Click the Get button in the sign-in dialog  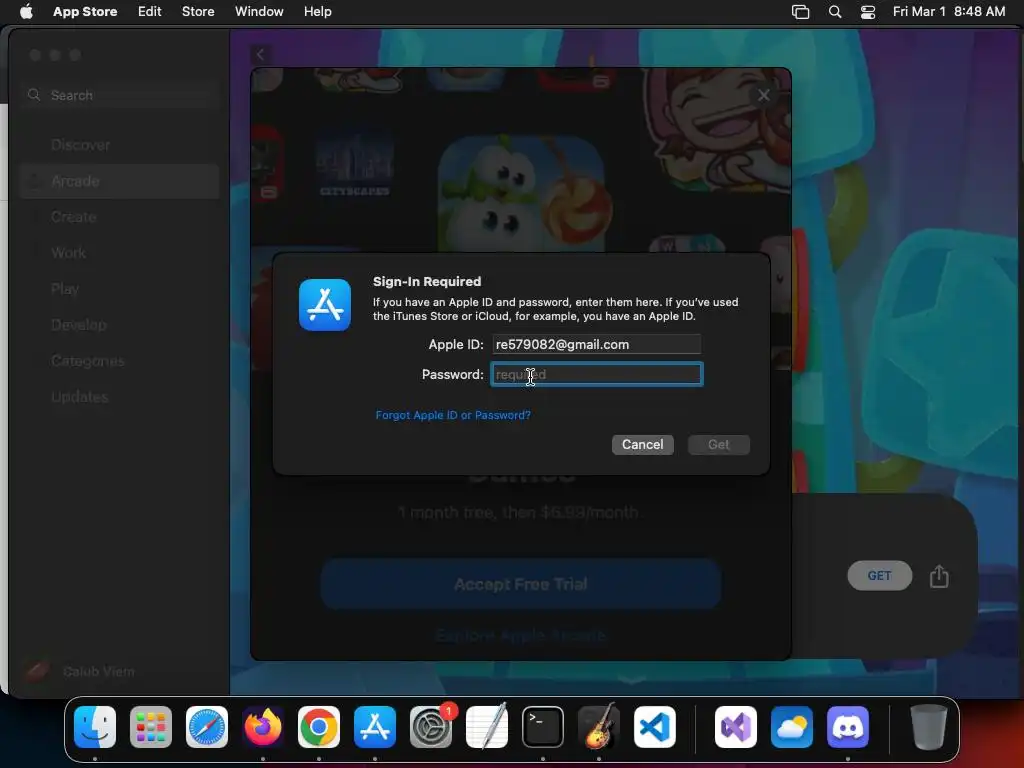point(718,445)
